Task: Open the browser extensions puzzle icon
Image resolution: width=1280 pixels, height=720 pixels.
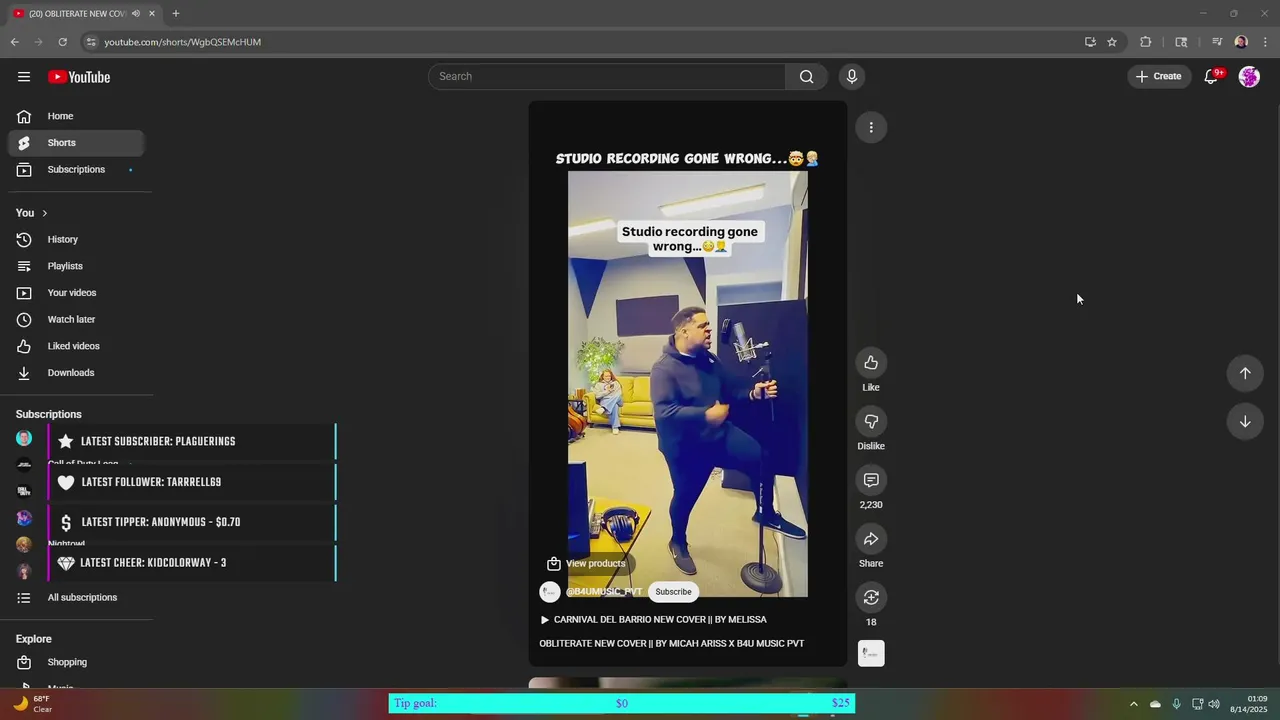Action: (1146, 42)
